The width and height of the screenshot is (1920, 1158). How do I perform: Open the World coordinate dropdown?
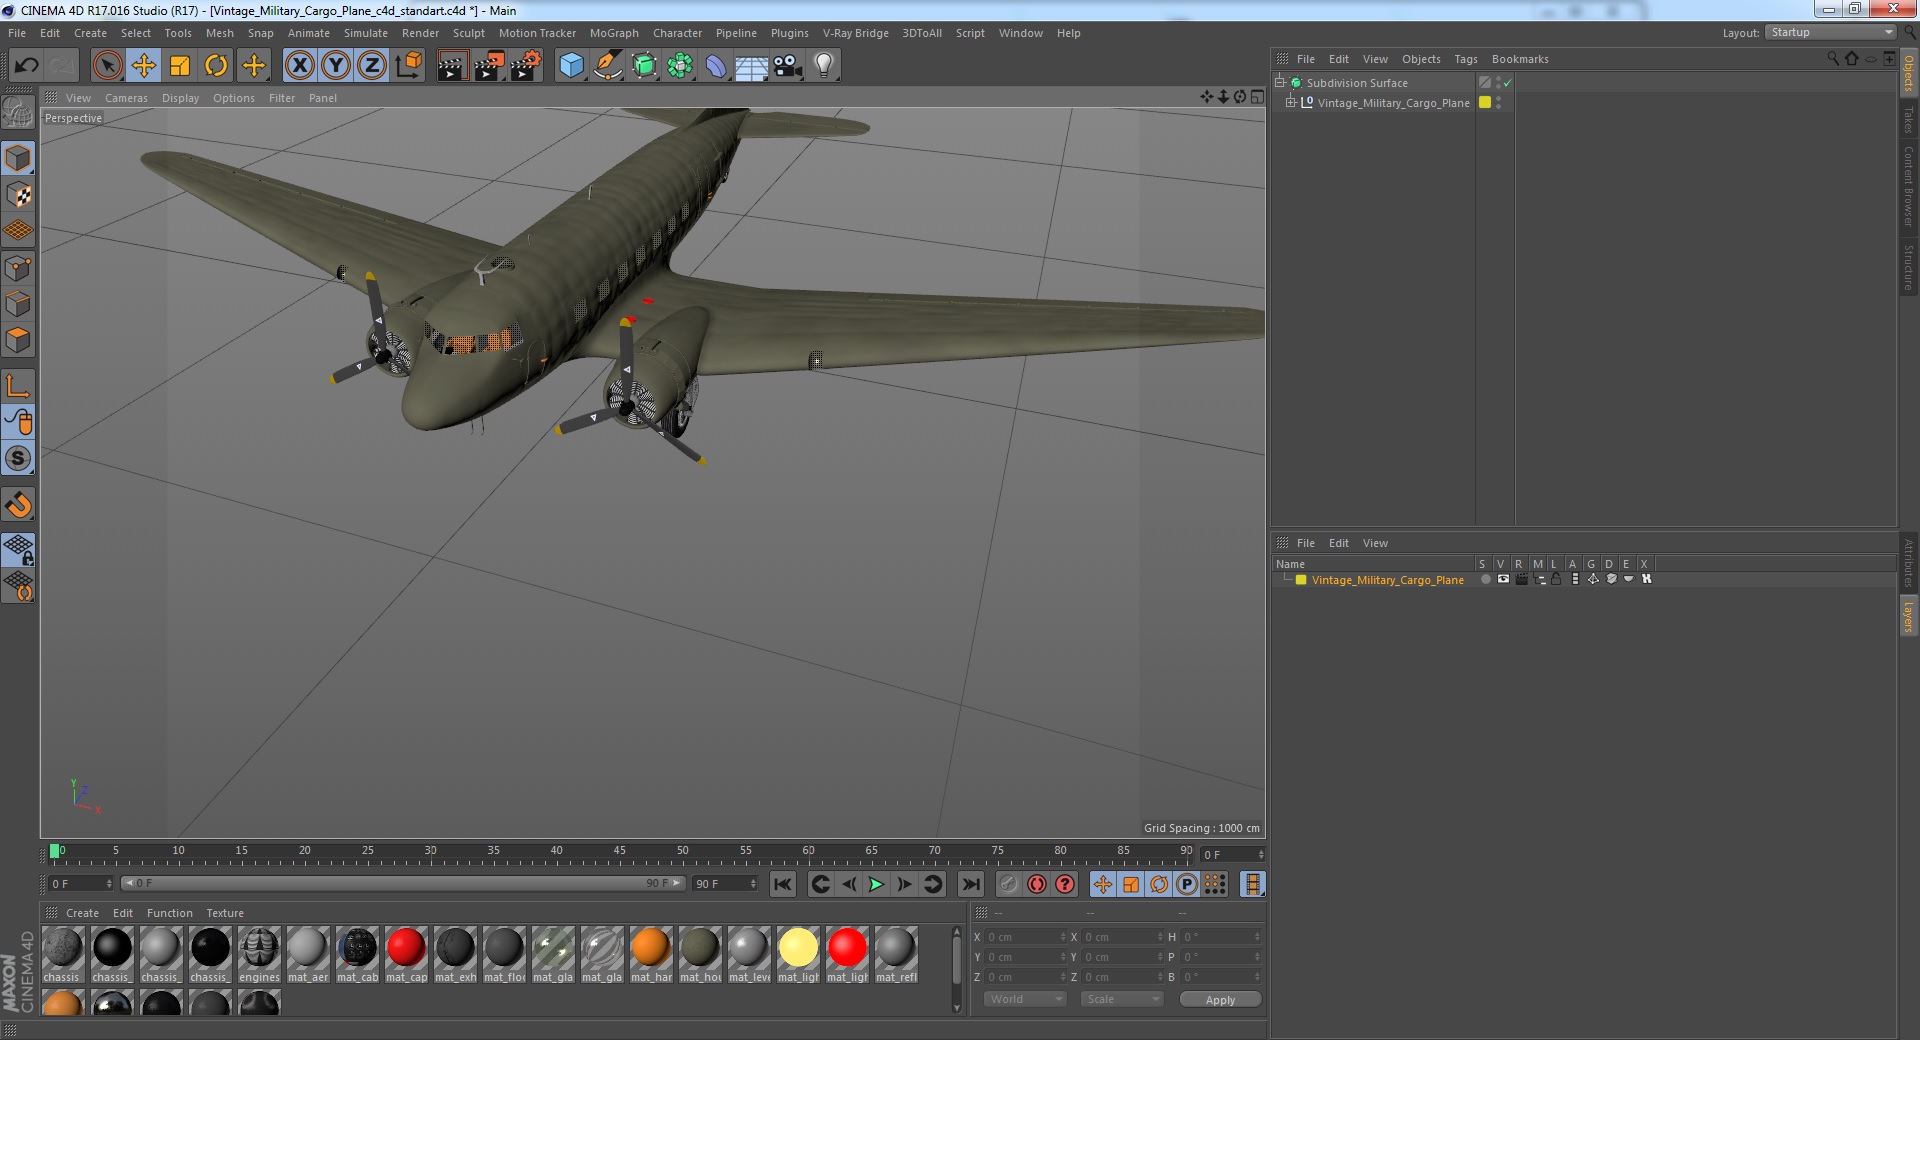tap(1025, 999)
